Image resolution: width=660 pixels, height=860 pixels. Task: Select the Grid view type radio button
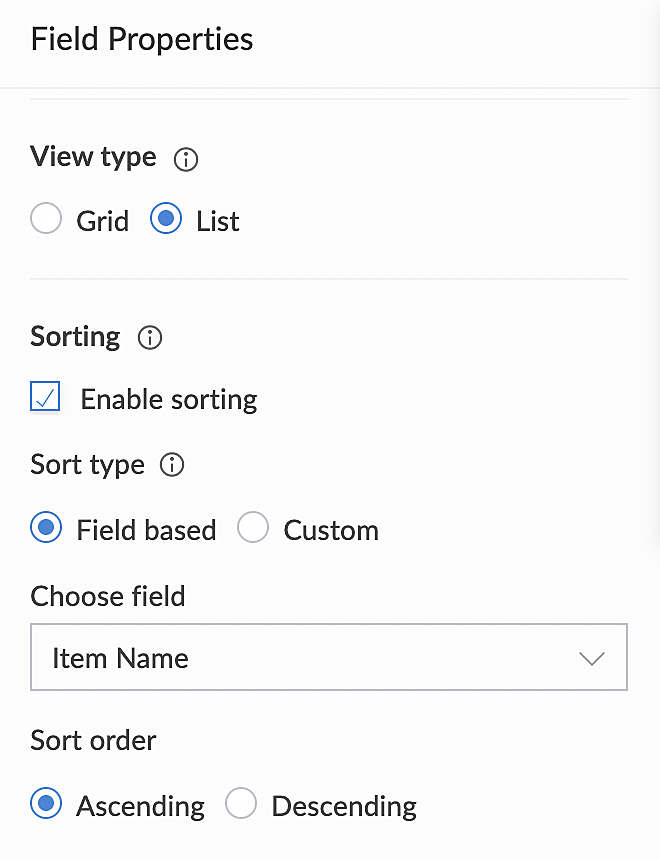46,219
